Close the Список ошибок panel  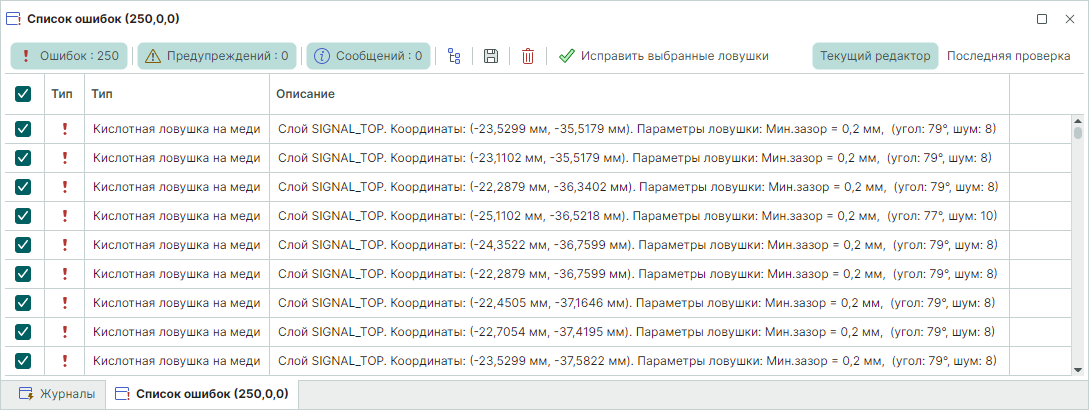tap(1070, 19)
